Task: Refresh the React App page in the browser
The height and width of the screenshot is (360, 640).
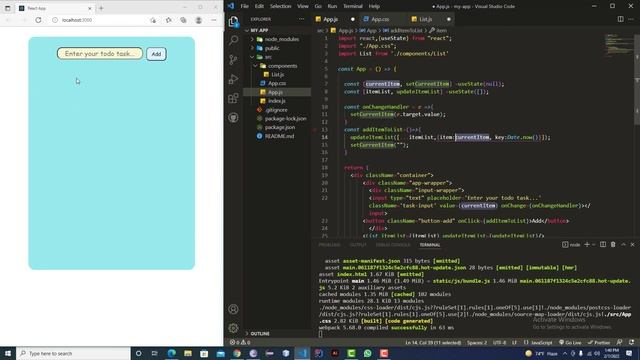Action: coord(38,20)
